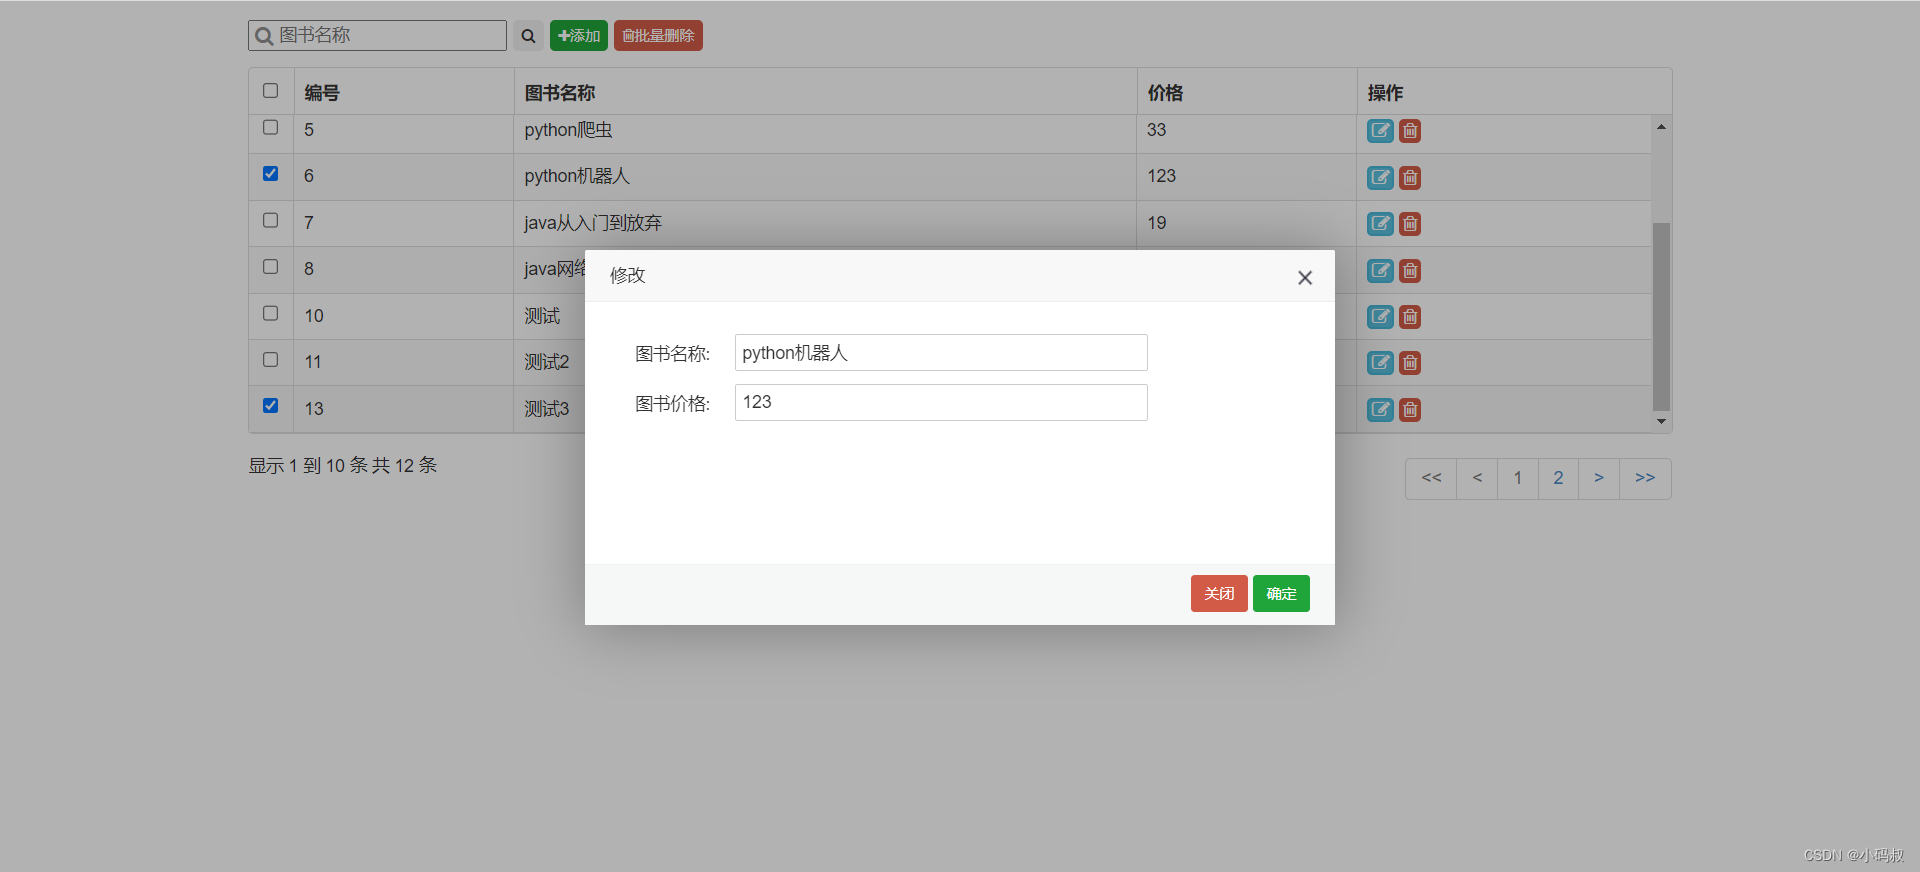Click the table scrollbar up arrow
Image resolution: width=1920 pixels, height=872 pixels.
click(x=1661, y=126)
